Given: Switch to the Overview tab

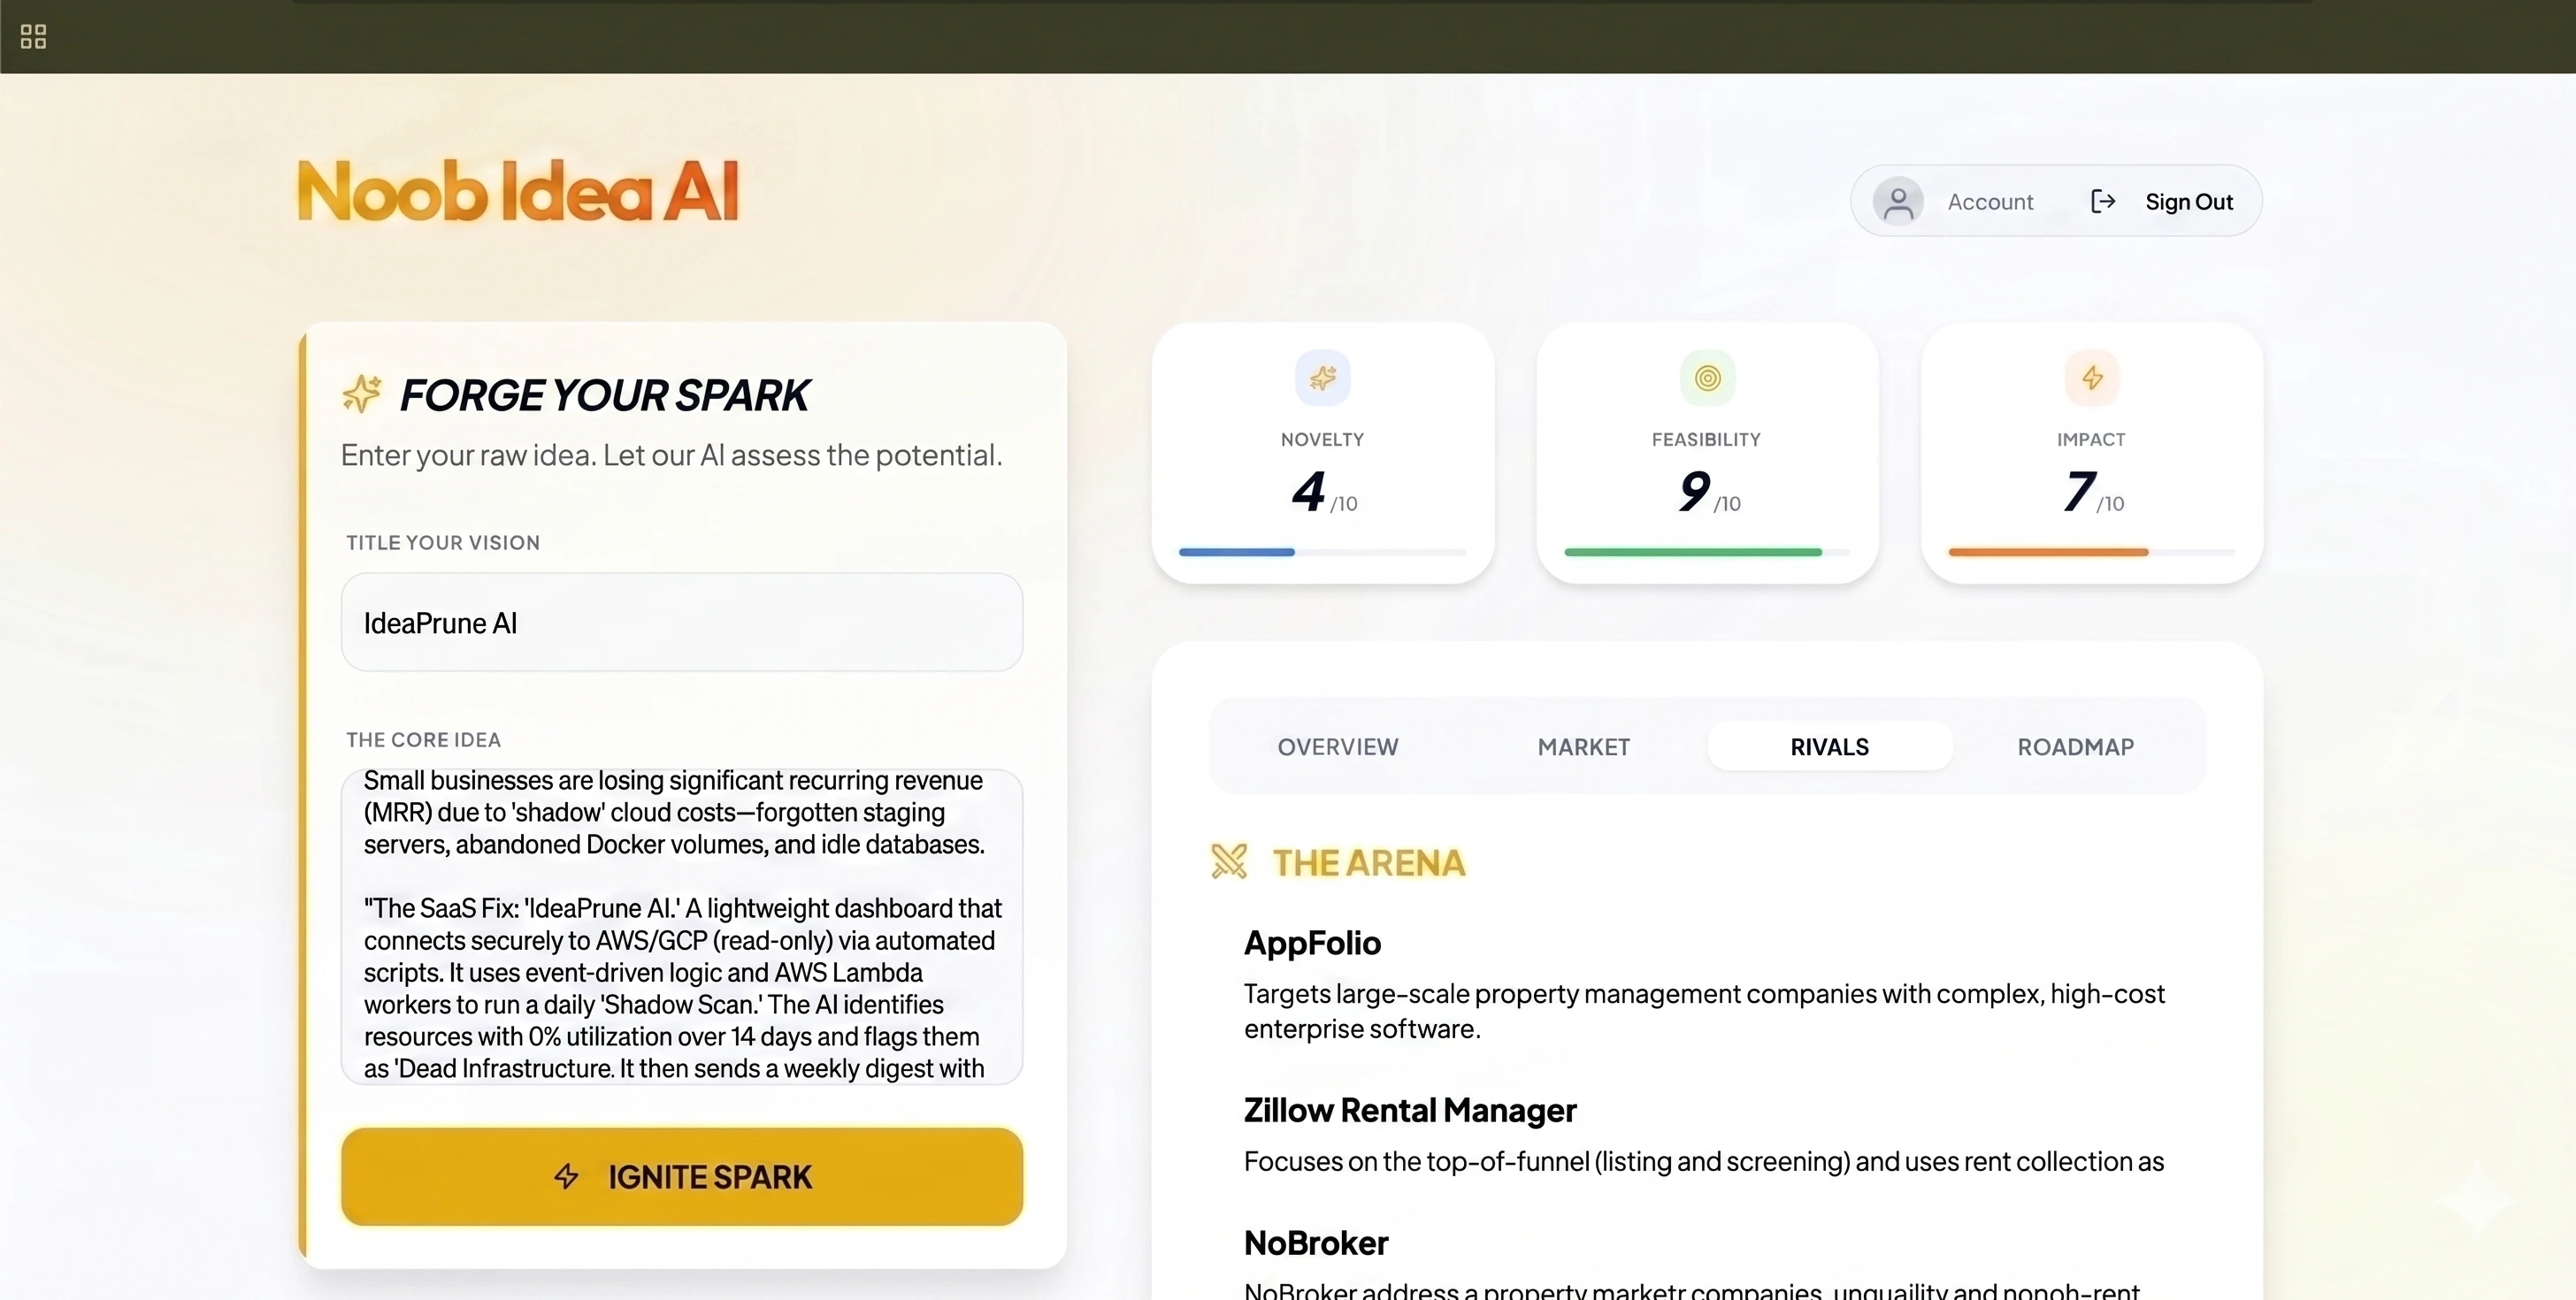Looking at the screenshot, I should coord(1338,747).
